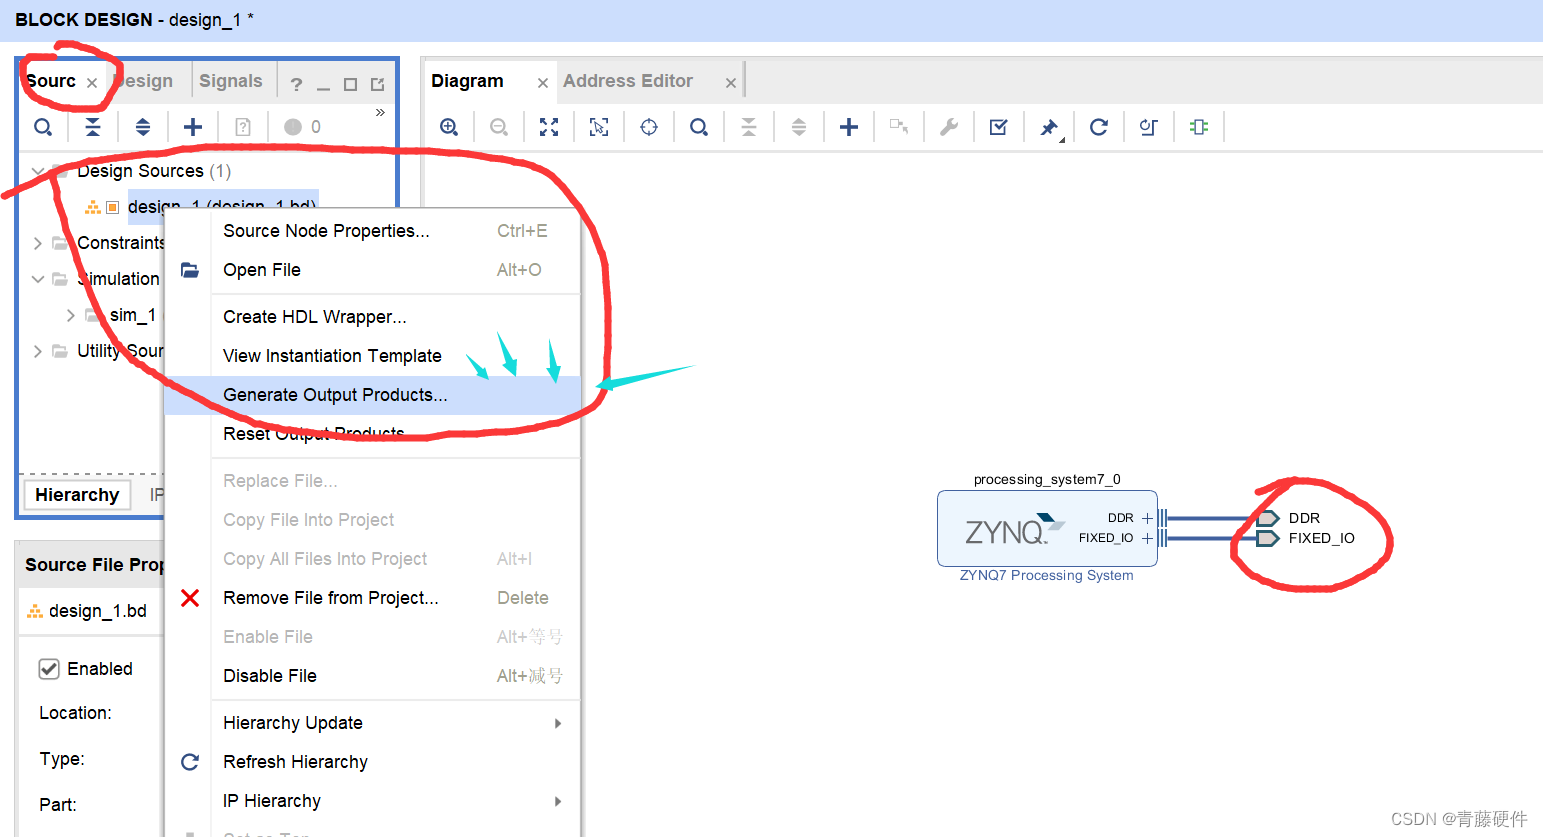
Task: Open Sources panel help question mark
Action: click(x=296, y=85)
